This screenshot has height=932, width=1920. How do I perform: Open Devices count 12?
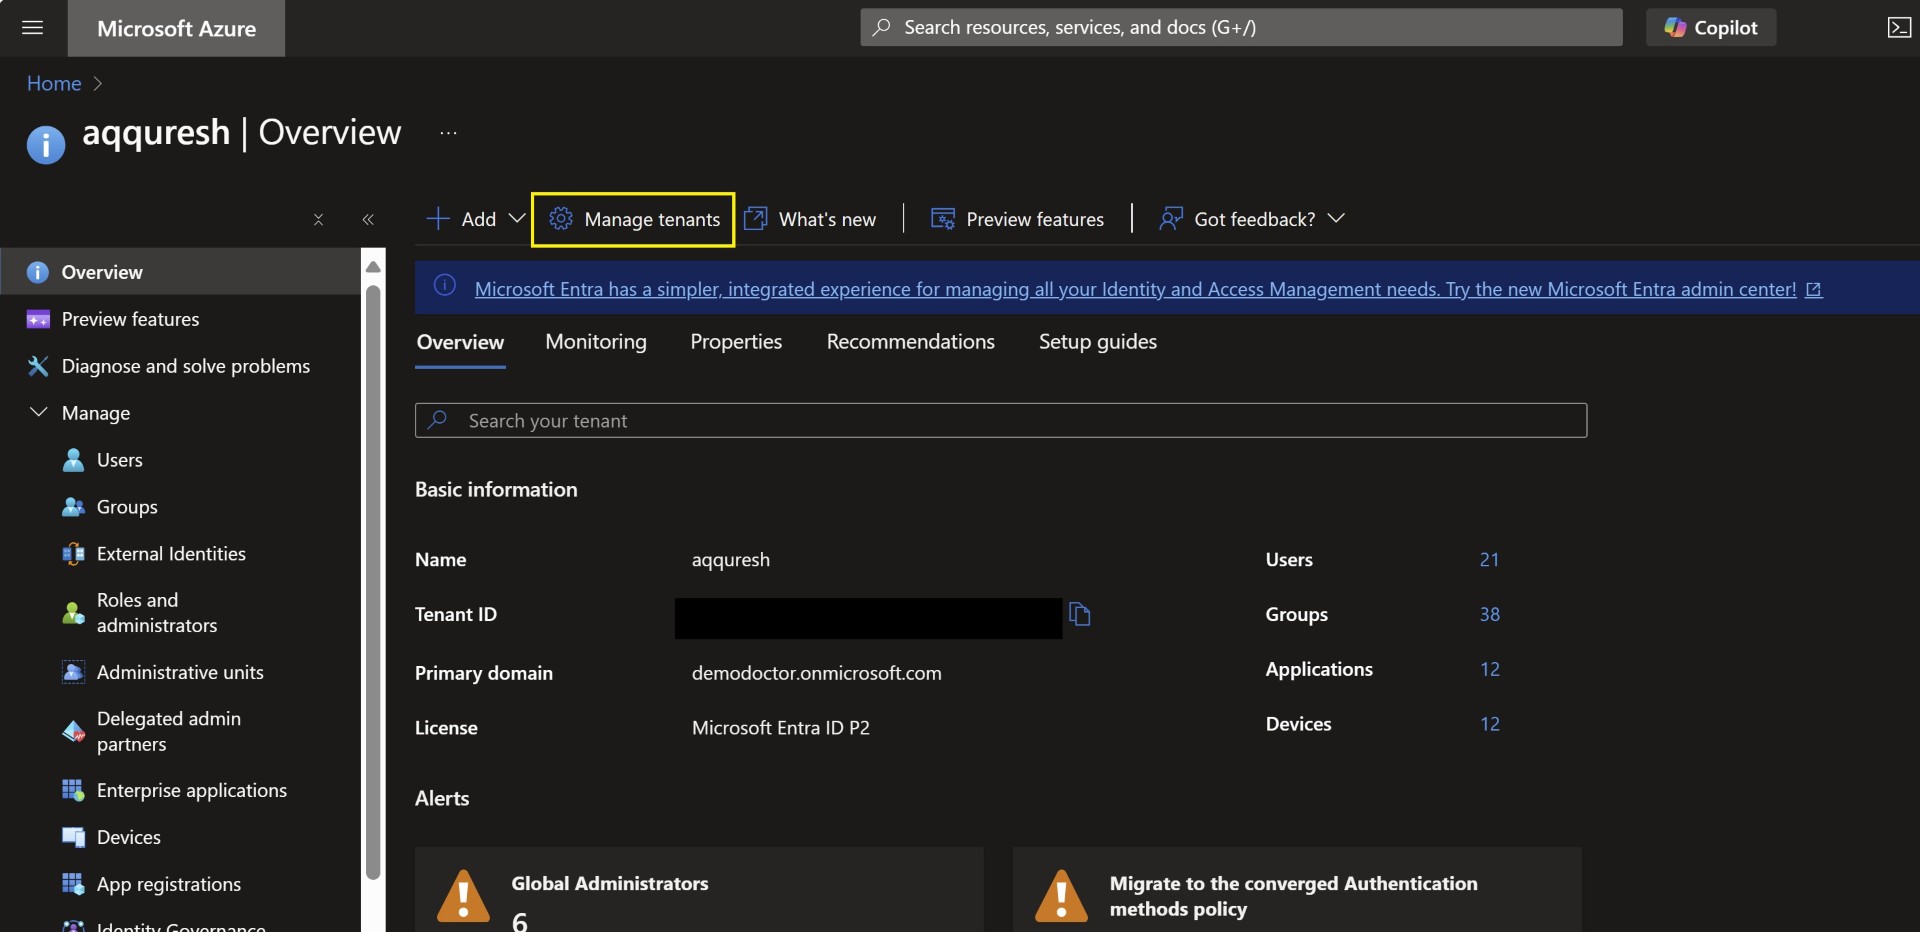click(1489, 724)
